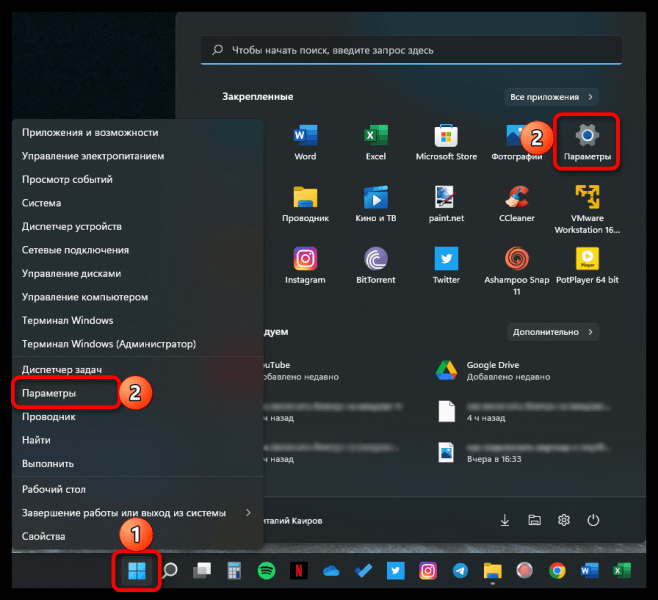
Task: Expand Завершение работы или выход submenu
Action: pyautogui.click(x=137, y=513)
